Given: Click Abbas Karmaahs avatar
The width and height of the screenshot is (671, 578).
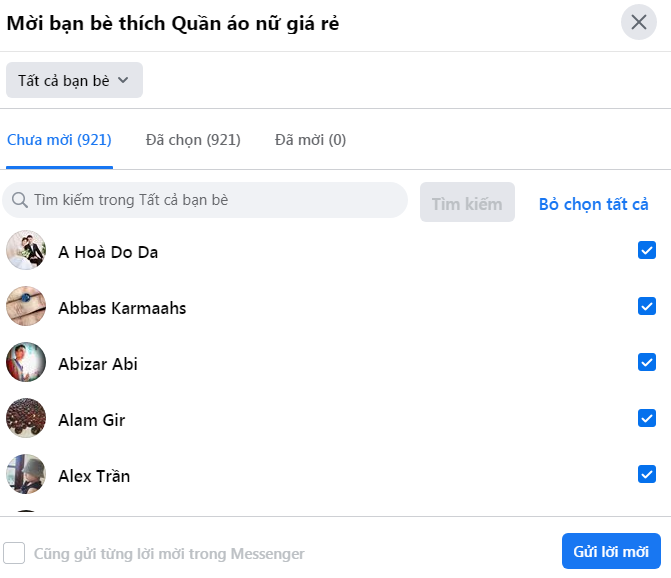Looking at the screenshot, I should tap(26, 306).
